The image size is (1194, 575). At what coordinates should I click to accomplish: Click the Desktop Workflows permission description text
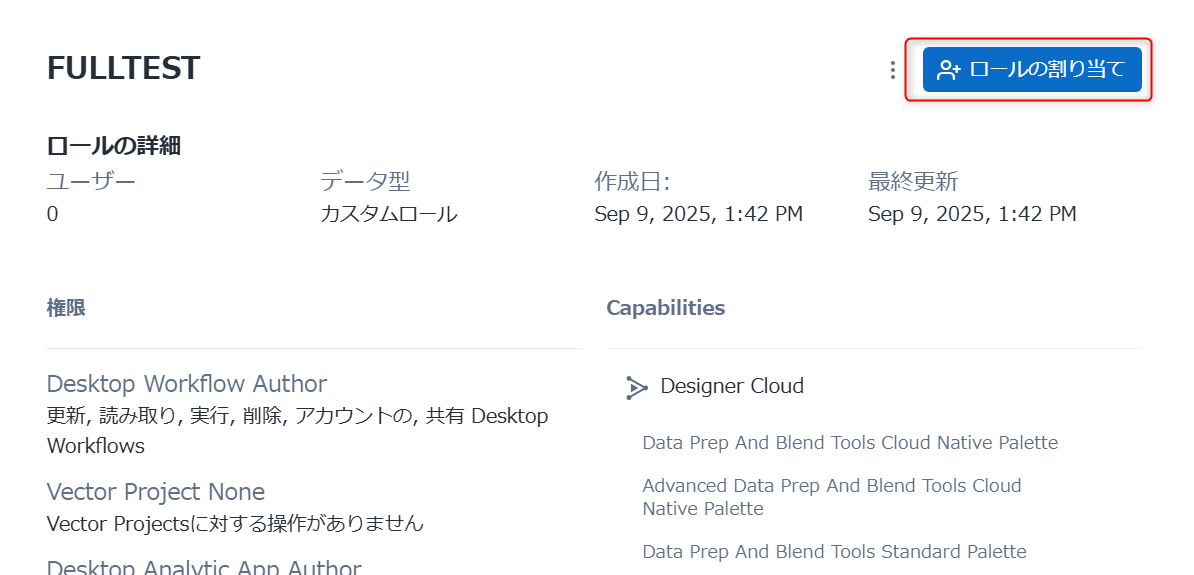297,430
